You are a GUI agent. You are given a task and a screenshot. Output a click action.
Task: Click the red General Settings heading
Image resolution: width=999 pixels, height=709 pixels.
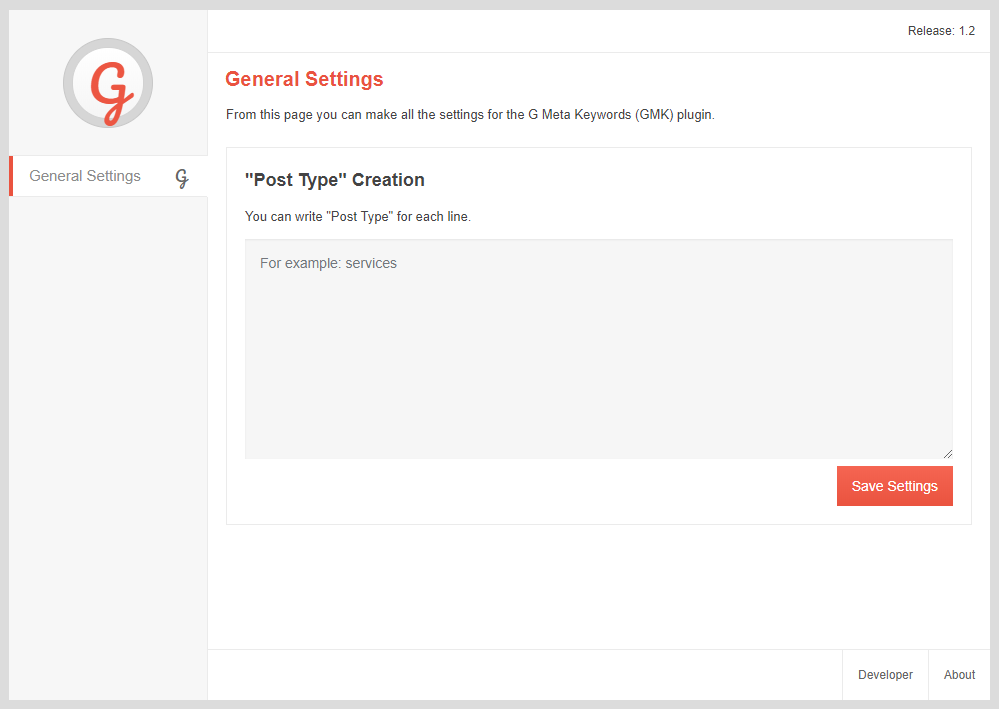[x=304, y=79]
